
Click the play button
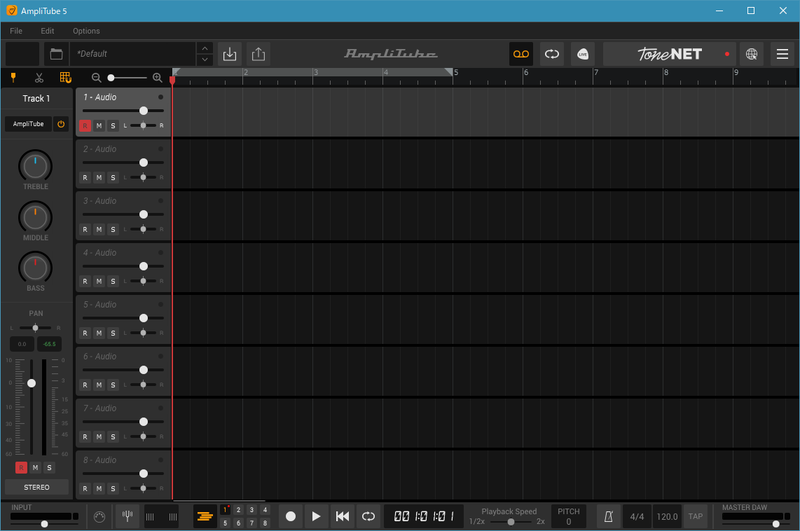(316, 516)
